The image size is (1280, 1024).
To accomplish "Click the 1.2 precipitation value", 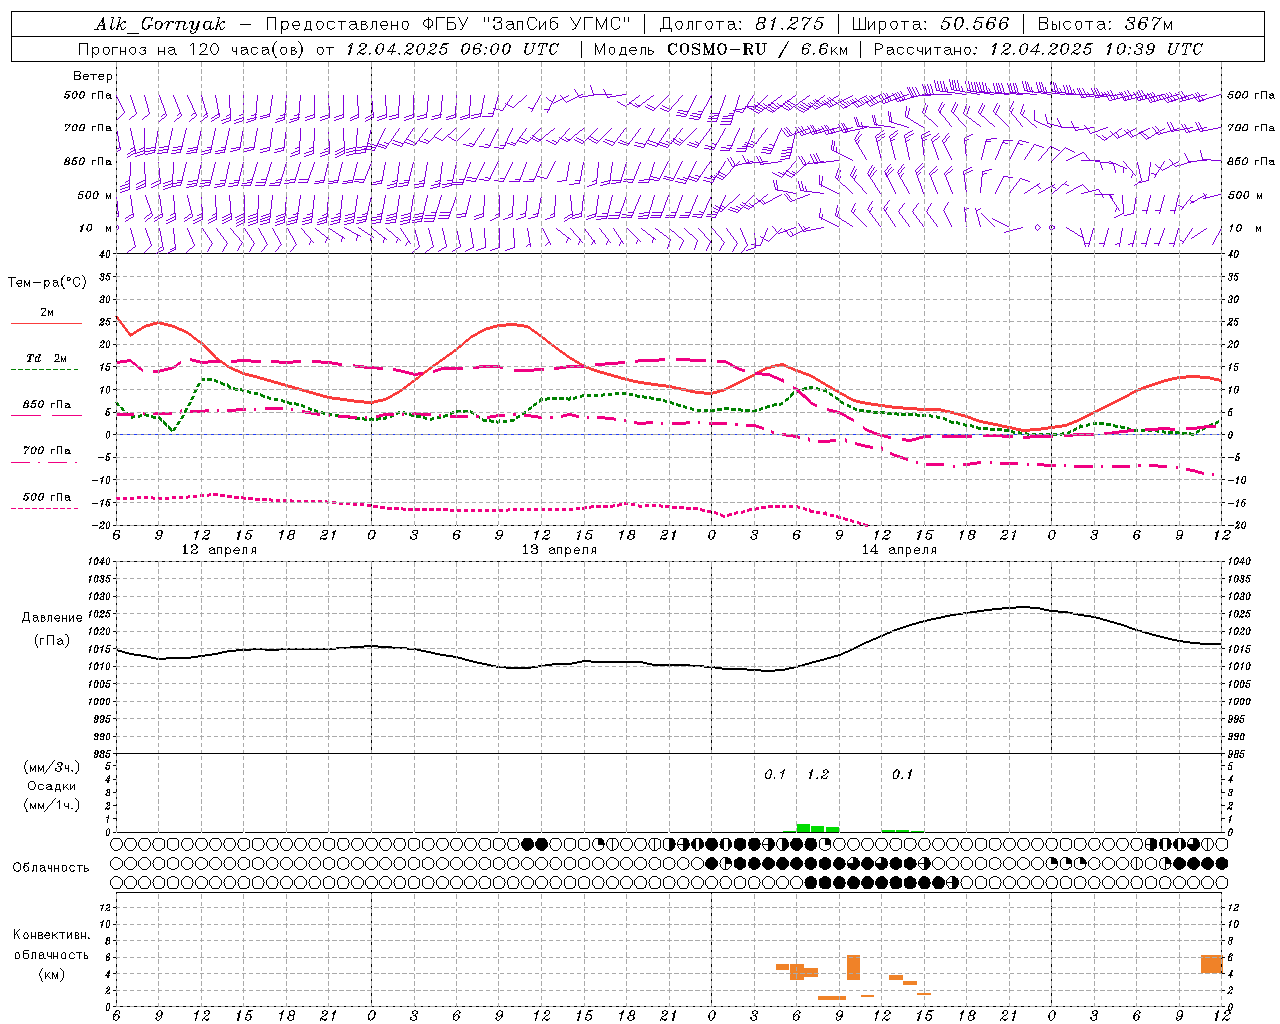I will (818, 774).
